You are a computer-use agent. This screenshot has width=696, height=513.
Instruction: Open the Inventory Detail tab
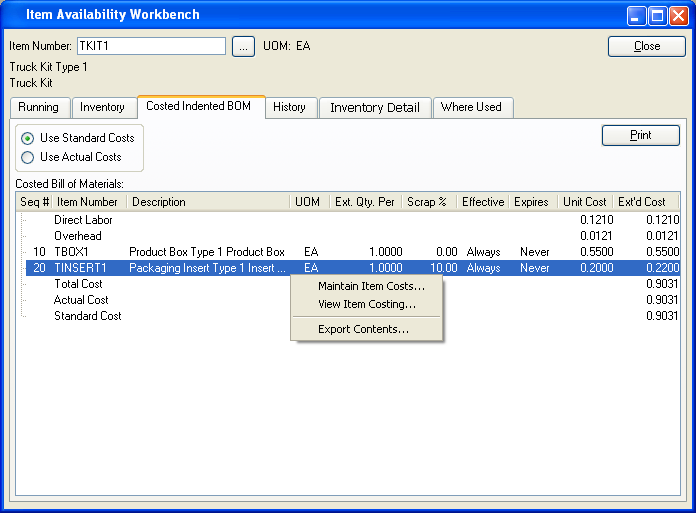(375, 107)
